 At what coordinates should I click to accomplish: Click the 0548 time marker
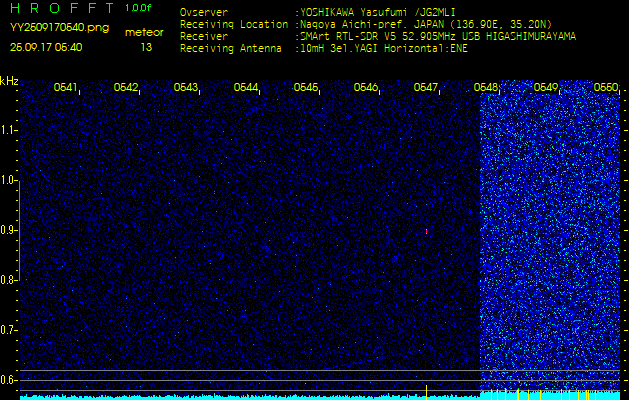[485, 87]
